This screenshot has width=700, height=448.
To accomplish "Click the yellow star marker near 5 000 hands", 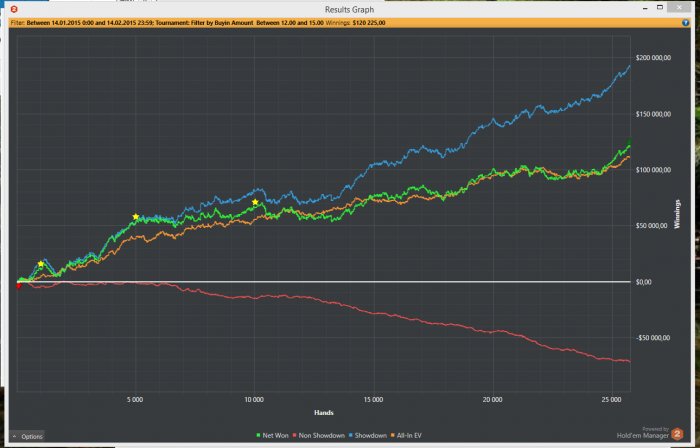I will 136,217.
